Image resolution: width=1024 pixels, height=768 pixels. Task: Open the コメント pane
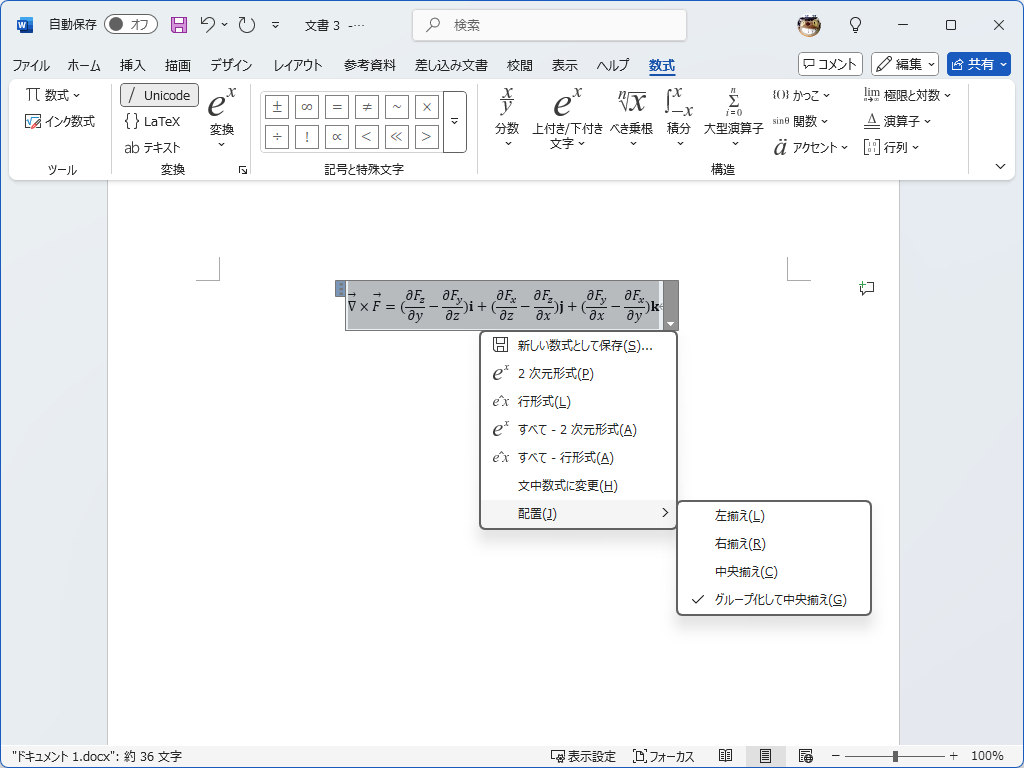pyautogui.click(x=829, y=63)
